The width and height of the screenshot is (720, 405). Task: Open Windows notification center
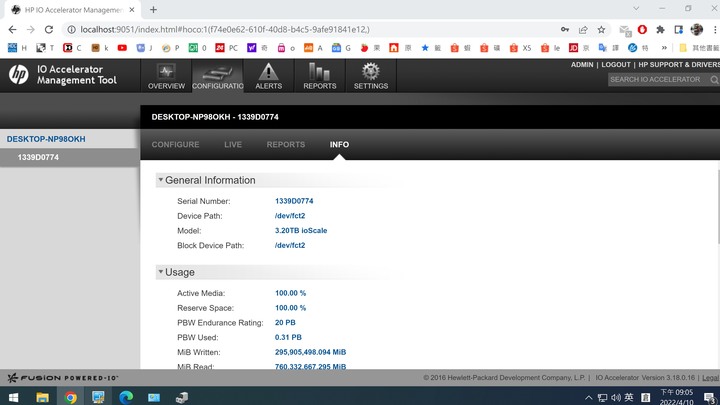[x=710, y=398]
